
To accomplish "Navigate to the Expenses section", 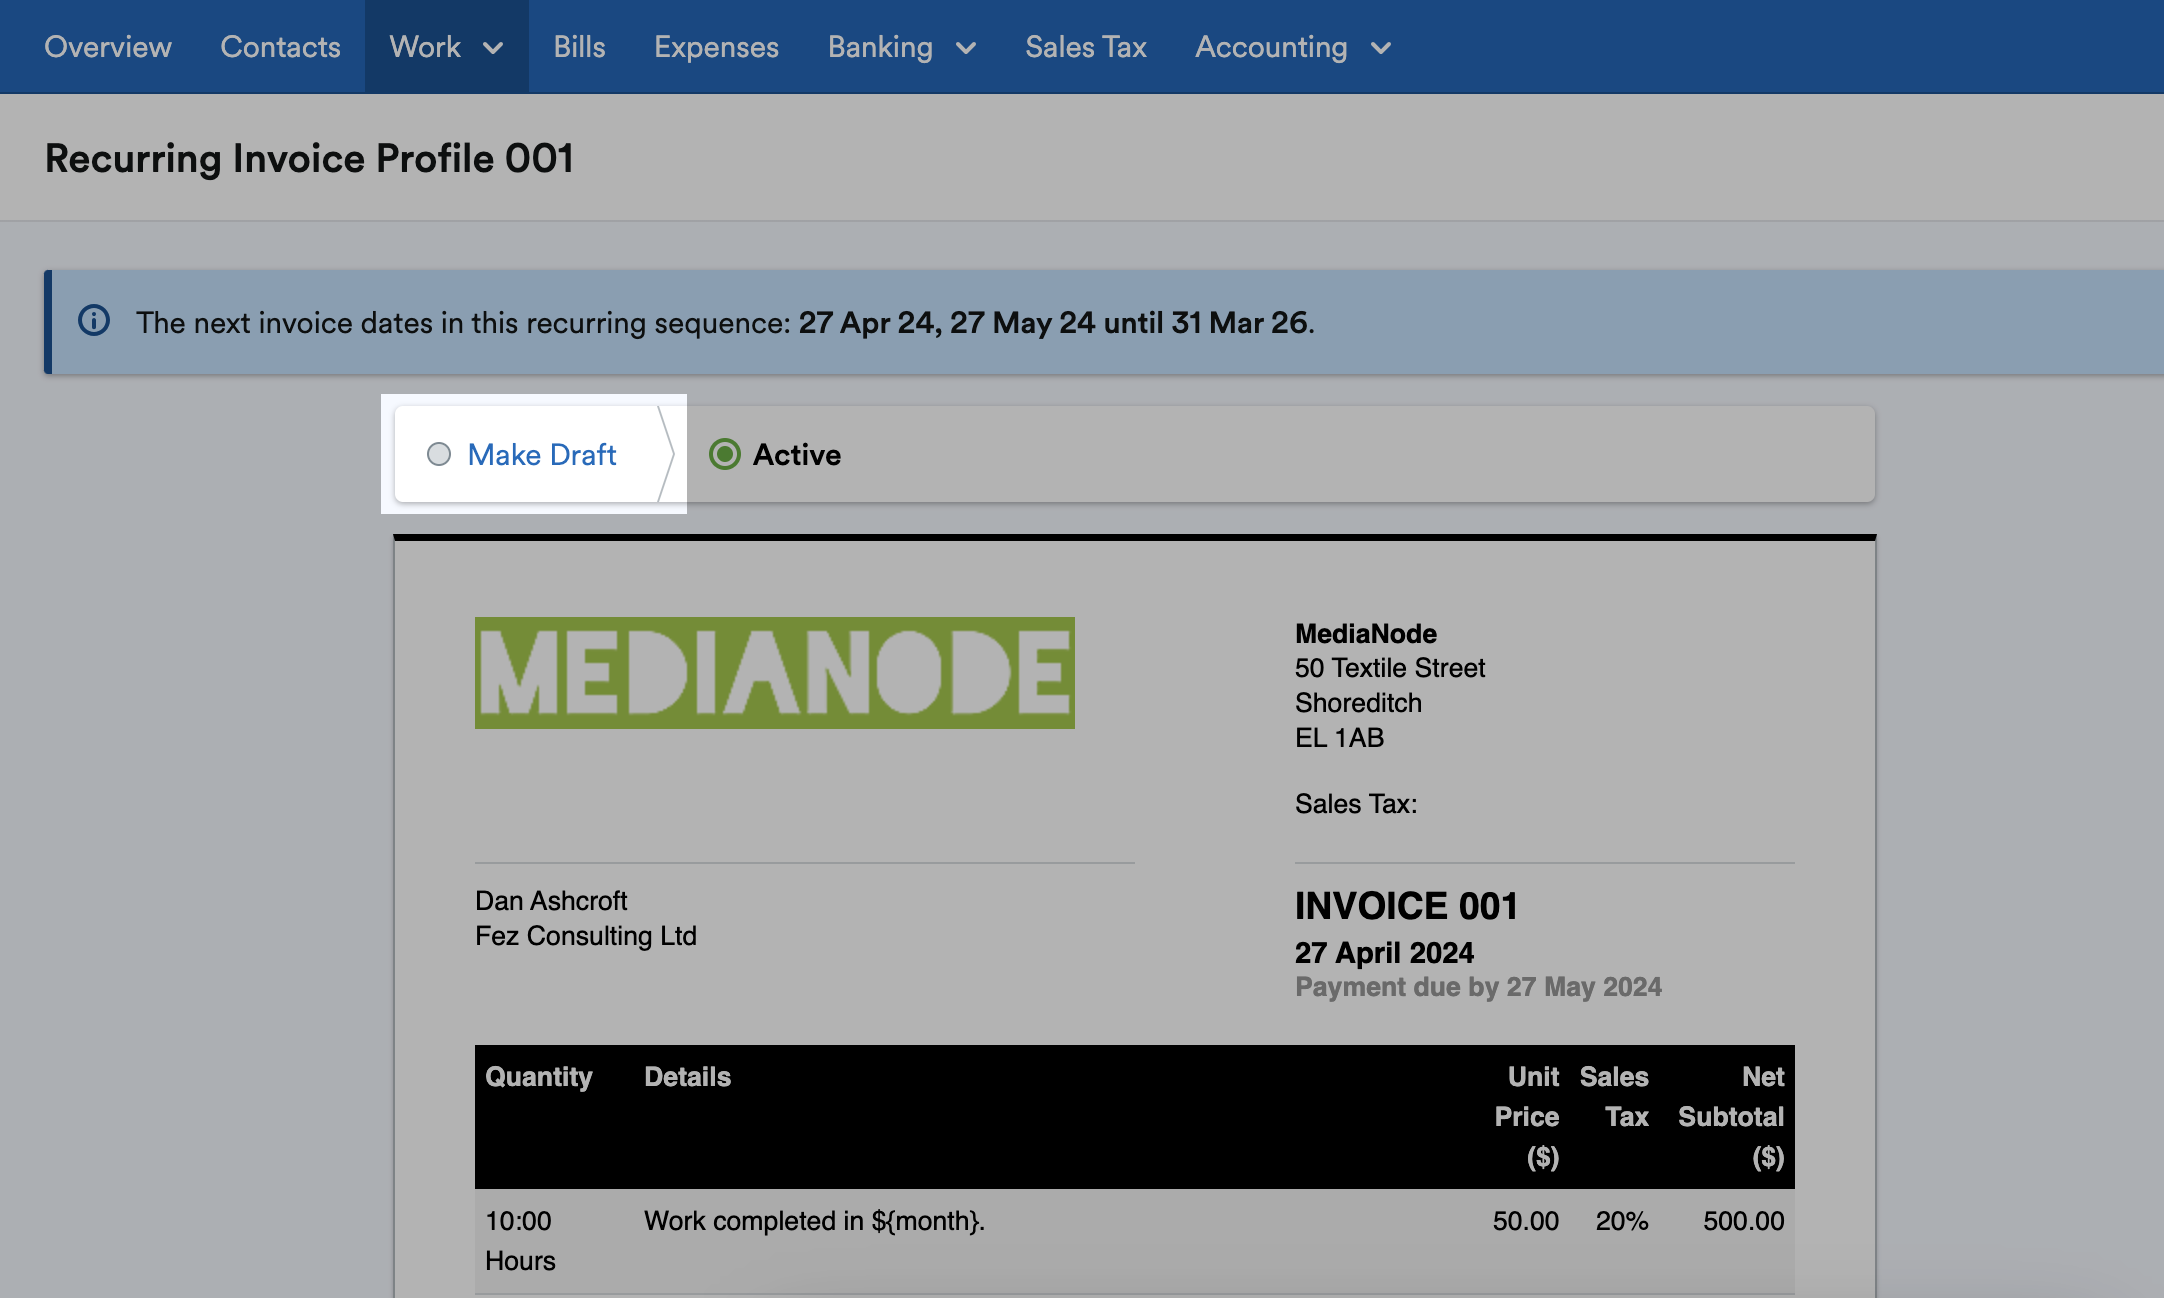I will 716,47.
